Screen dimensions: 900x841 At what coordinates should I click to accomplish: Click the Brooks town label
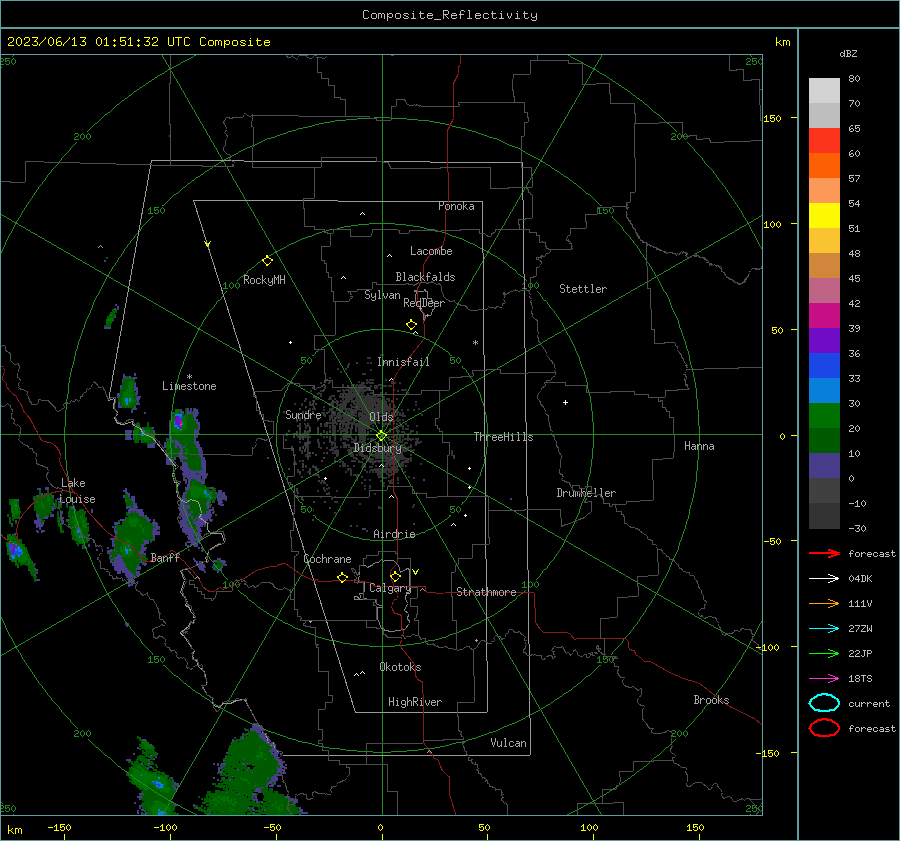pyautogui.click(x=711, y=700)
